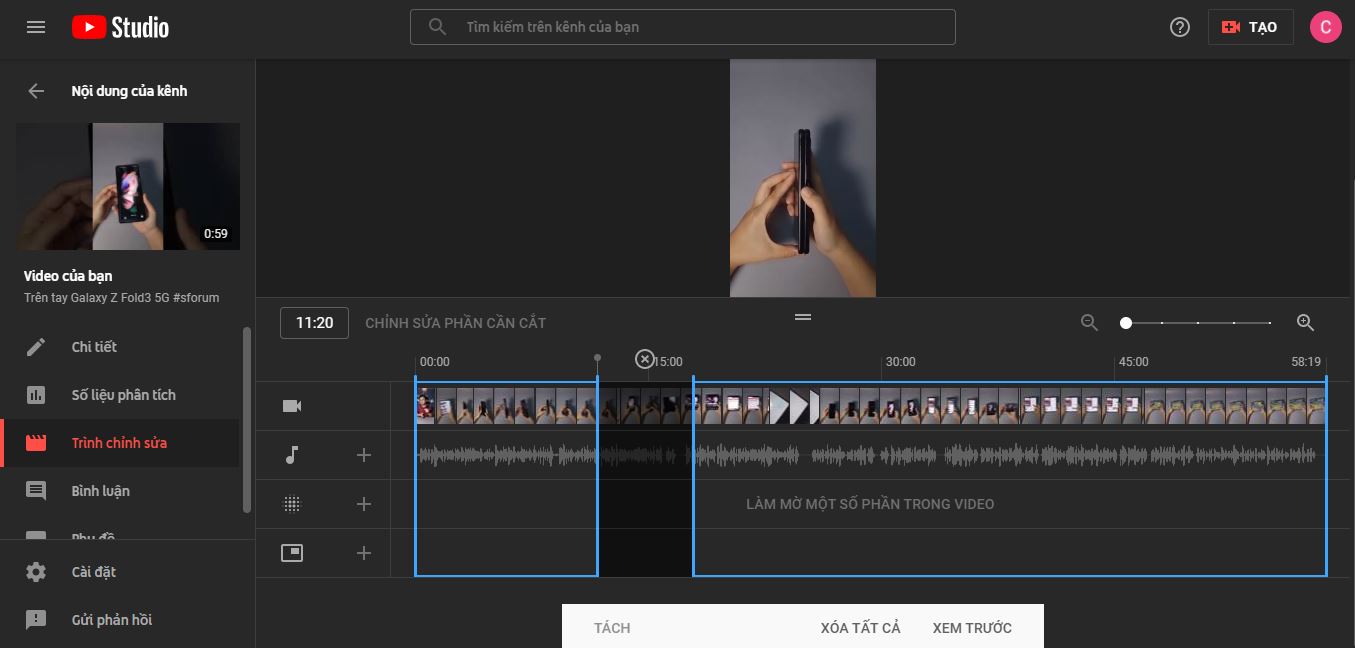Click the YouTube Studio logo
This screenshot has height=648, width=1355.
click(120, 27)
